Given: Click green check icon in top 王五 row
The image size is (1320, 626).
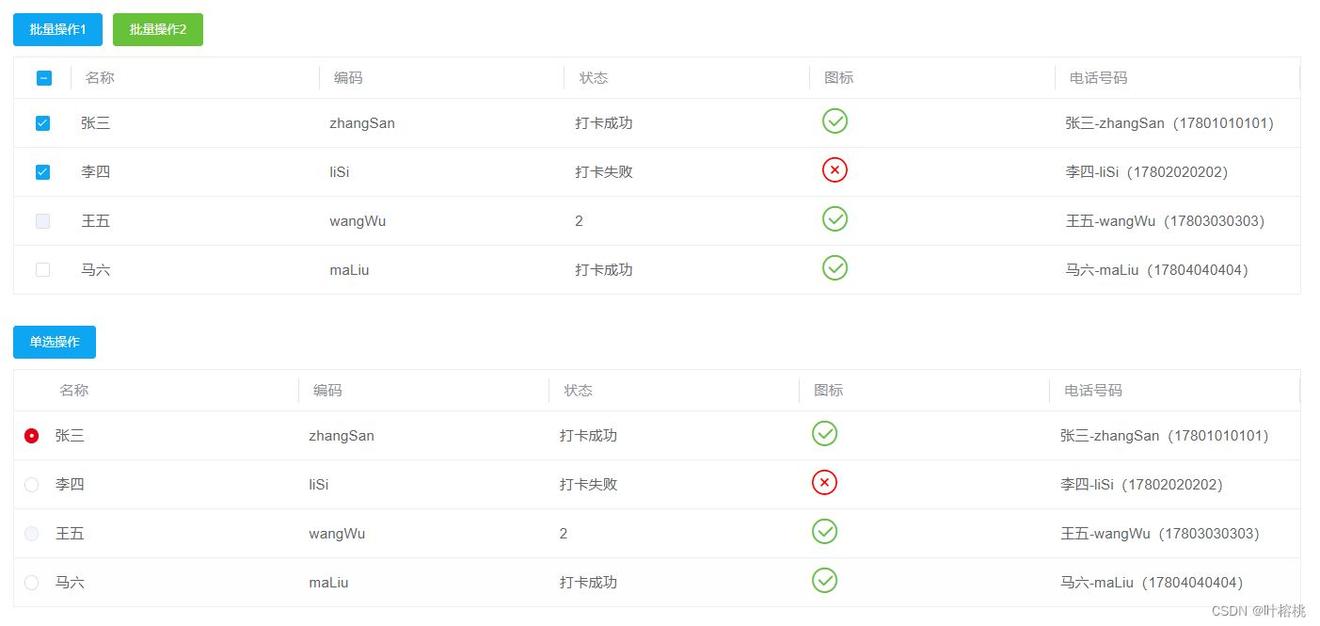Looking at the screenshot, I should pos(835,218).
